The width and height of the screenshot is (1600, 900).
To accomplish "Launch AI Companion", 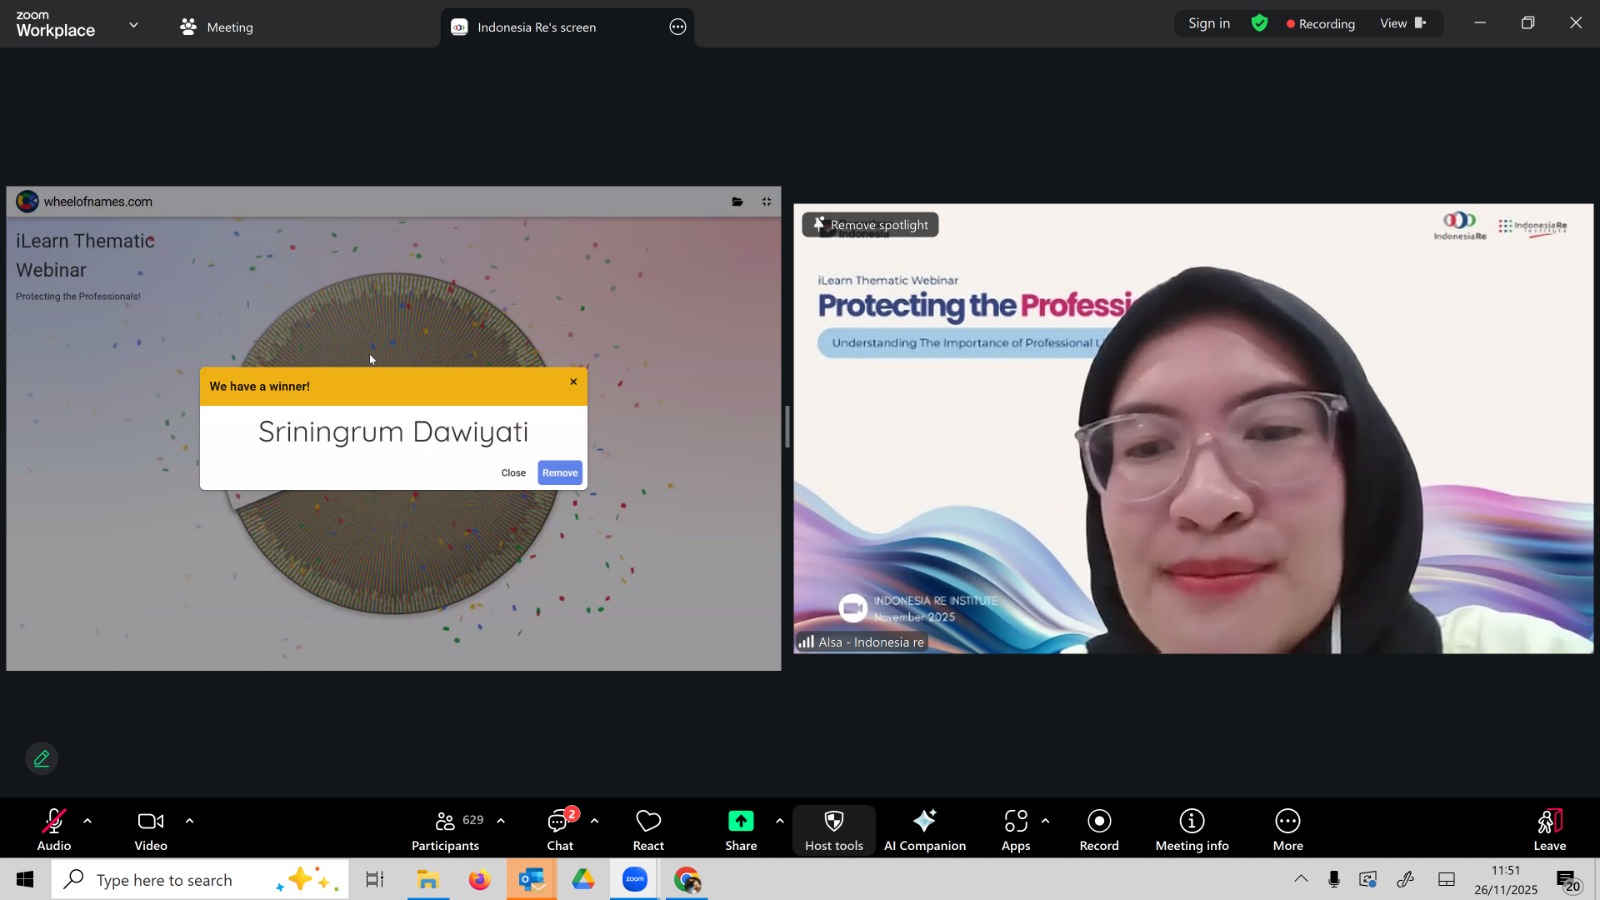I will 924,829.
